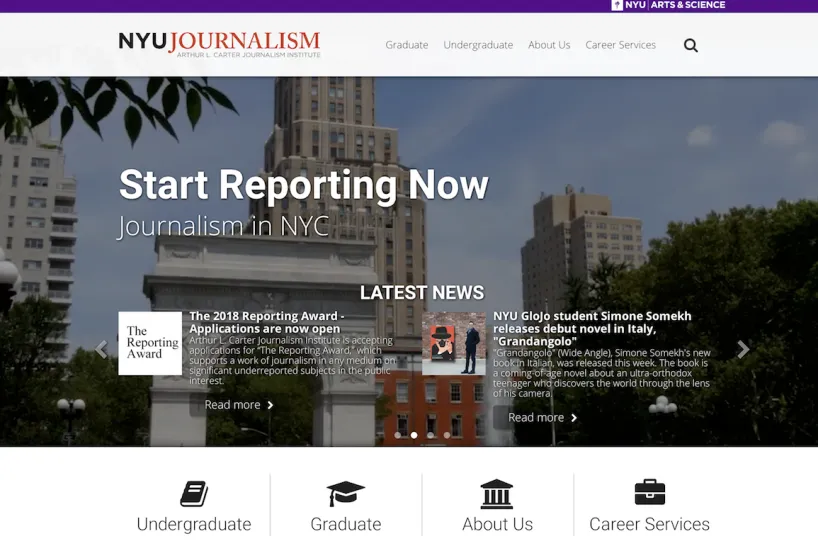Viewport: 818px width, 544px height.
Task: Click the NYU Journalism logo
Action: pyautogui.click(x=219, y=44)
